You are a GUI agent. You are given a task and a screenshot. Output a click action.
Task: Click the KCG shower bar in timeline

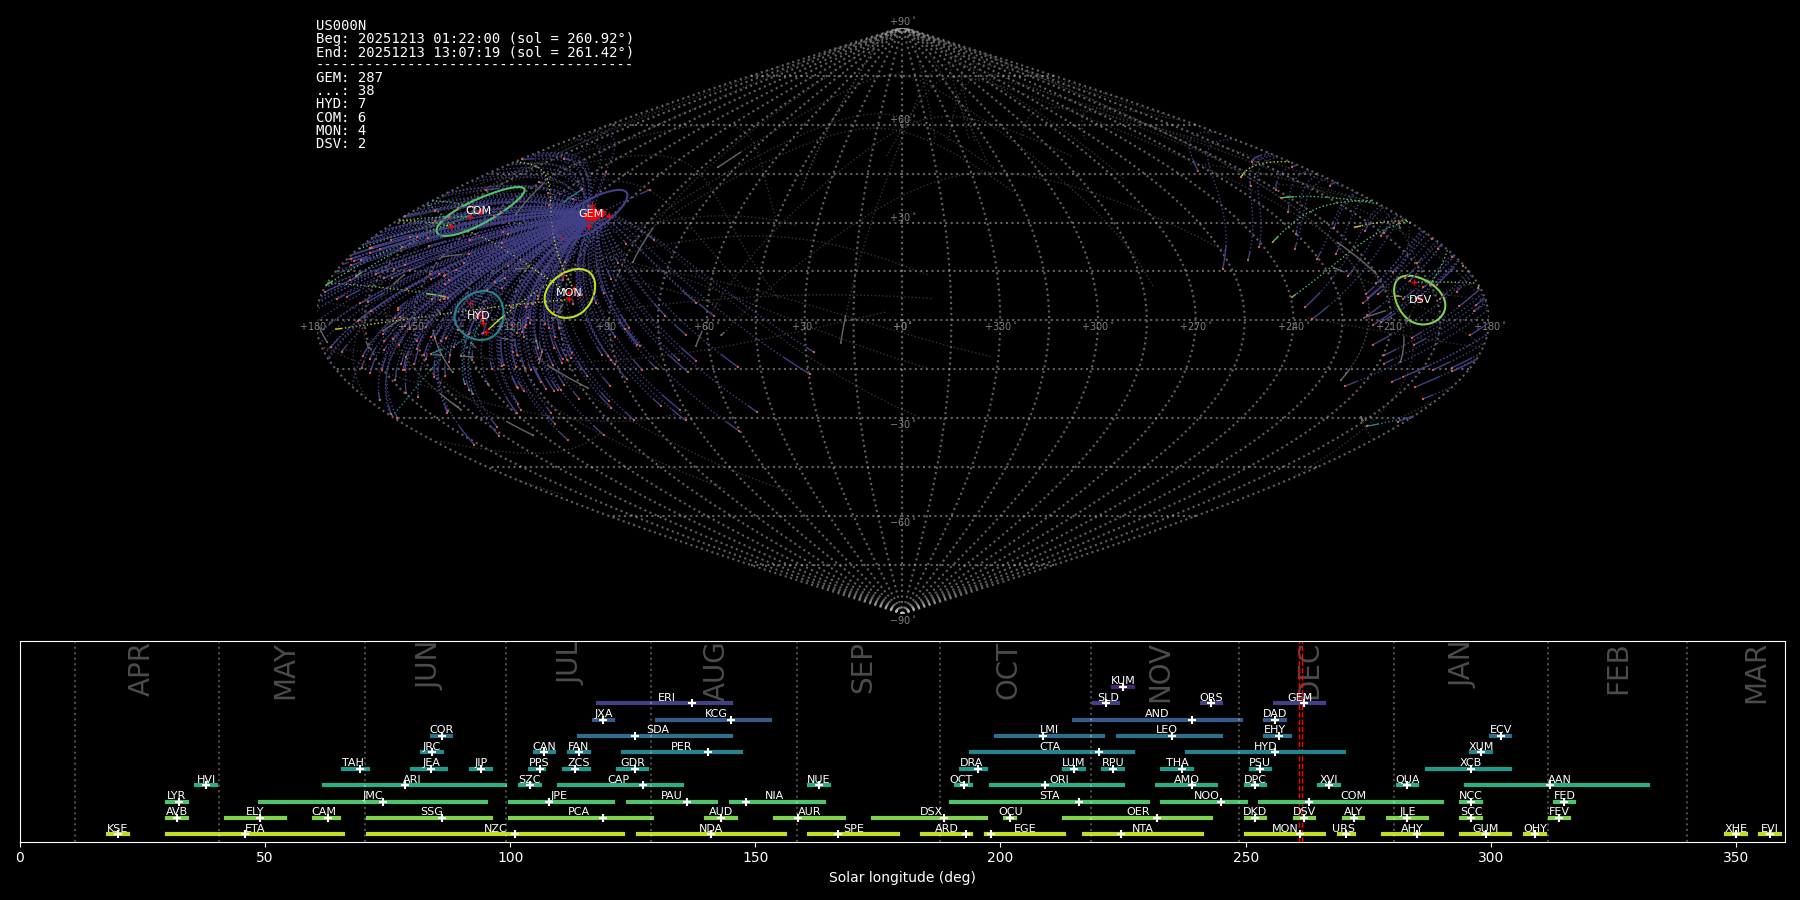(x=713, y=720)
